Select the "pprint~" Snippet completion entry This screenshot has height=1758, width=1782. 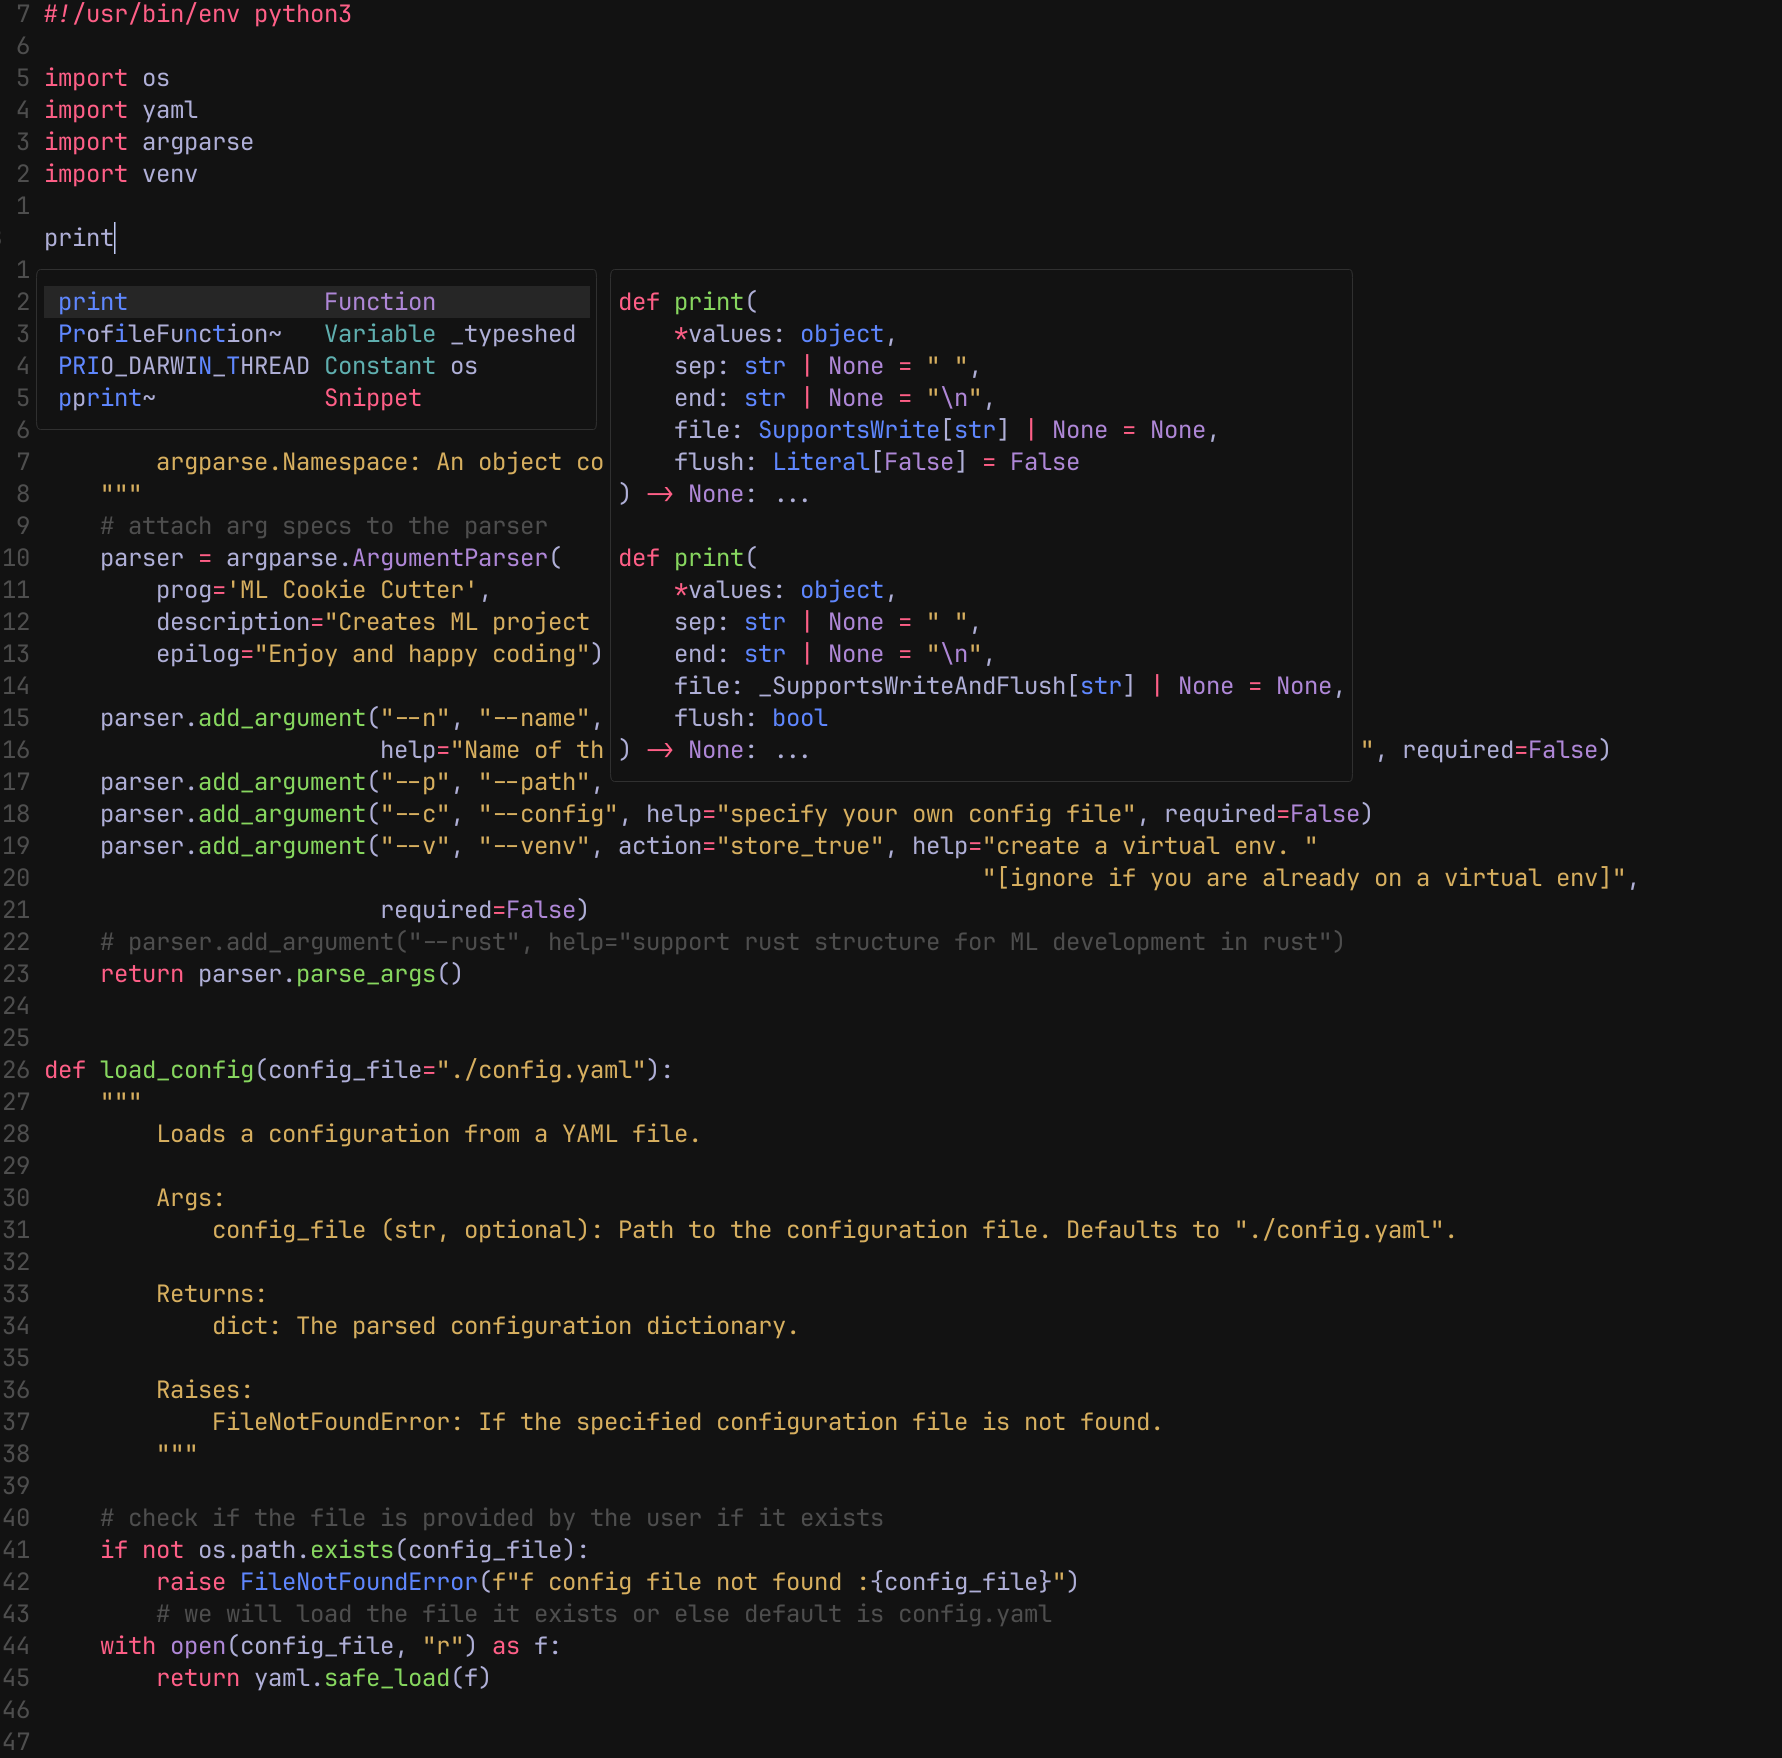[x=106, y=398]
